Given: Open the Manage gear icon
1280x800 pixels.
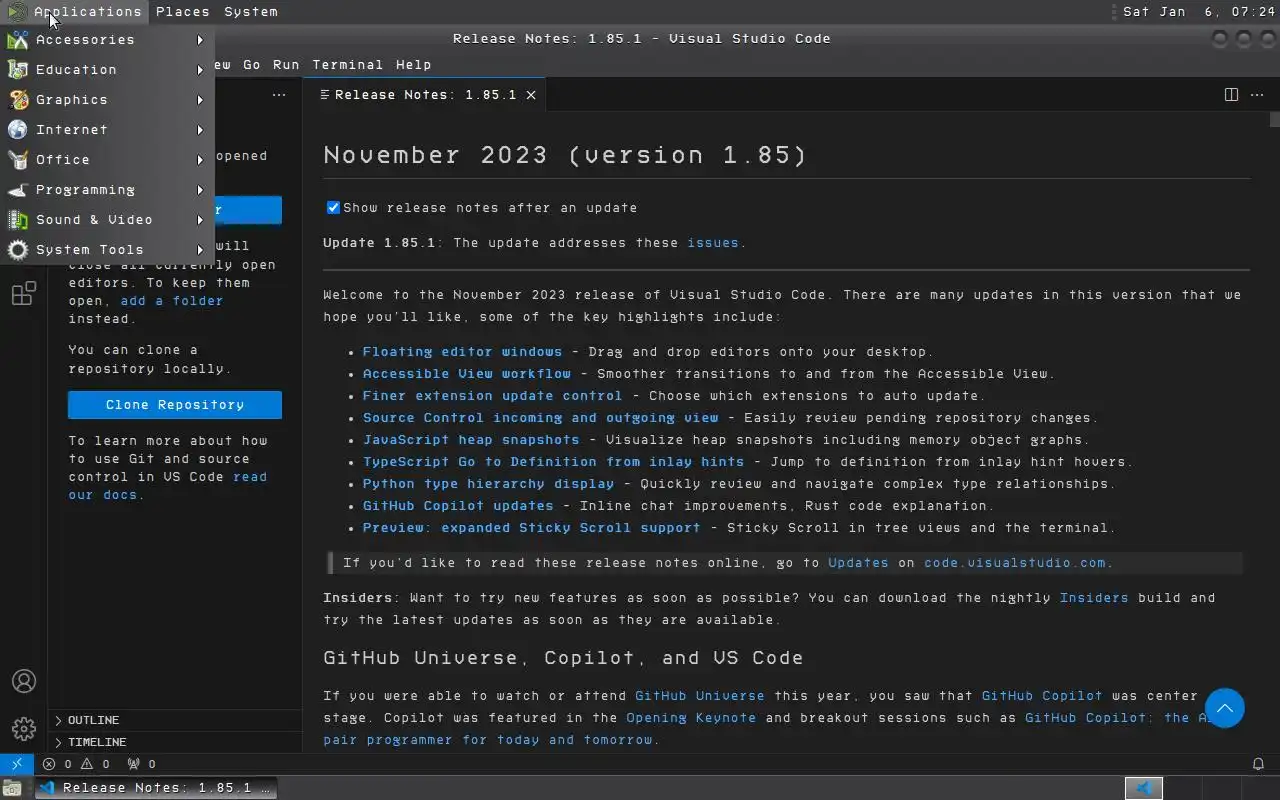Looking at the screenshot, I should [24, 729].
